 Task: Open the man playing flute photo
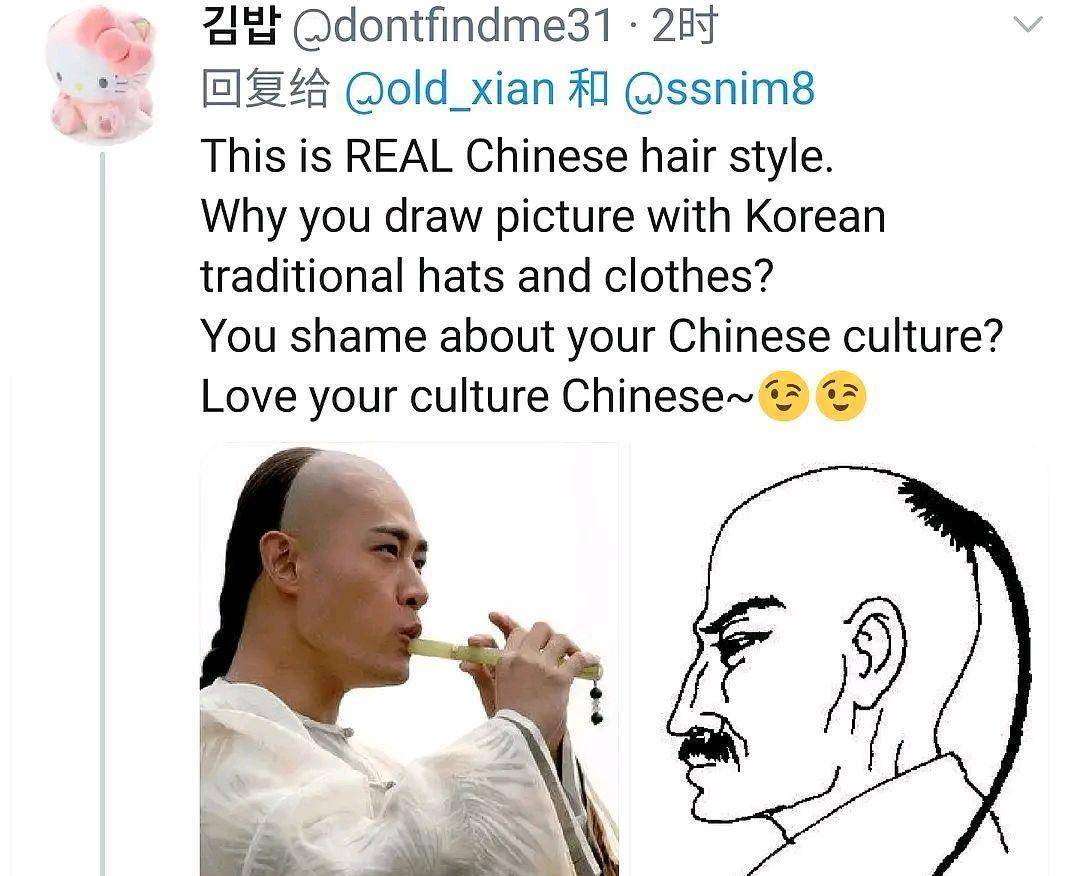(x=409, y=659)
